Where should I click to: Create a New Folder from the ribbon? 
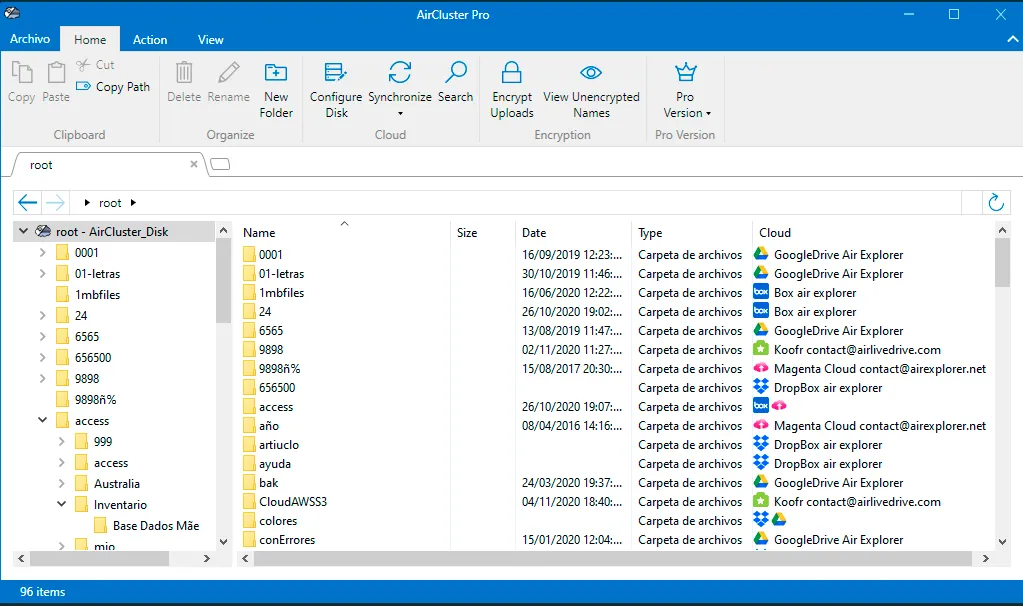[x=276, y=90]
